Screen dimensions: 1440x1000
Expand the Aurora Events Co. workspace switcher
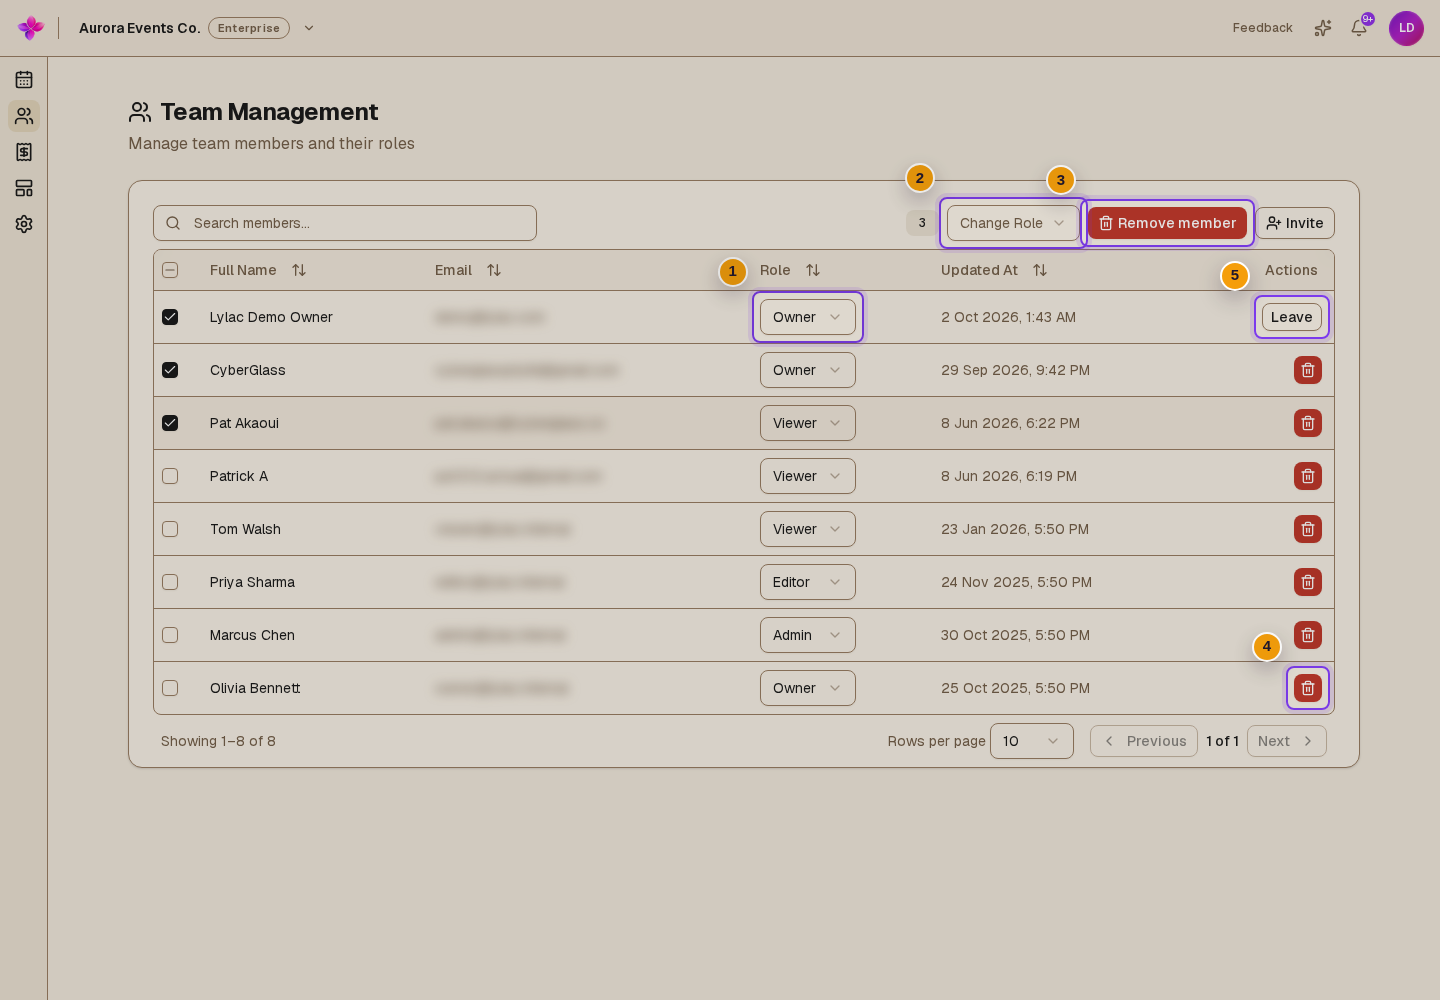coord(309,28)
